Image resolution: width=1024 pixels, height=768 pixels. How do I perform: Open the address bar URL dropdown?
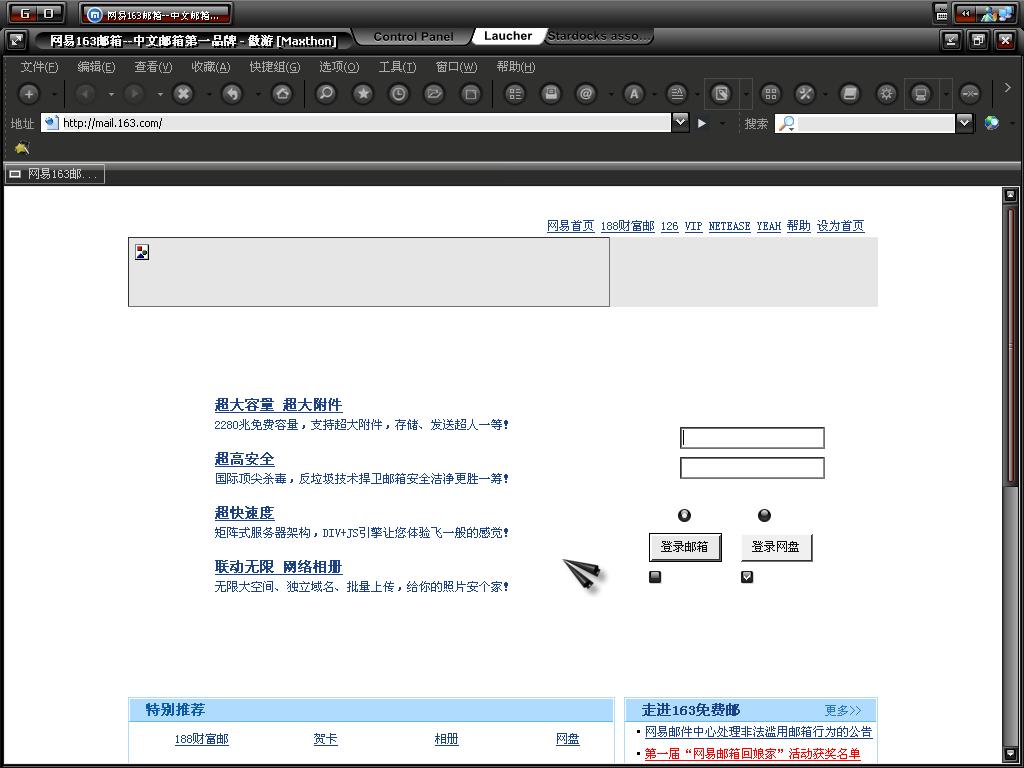point(680,122)
